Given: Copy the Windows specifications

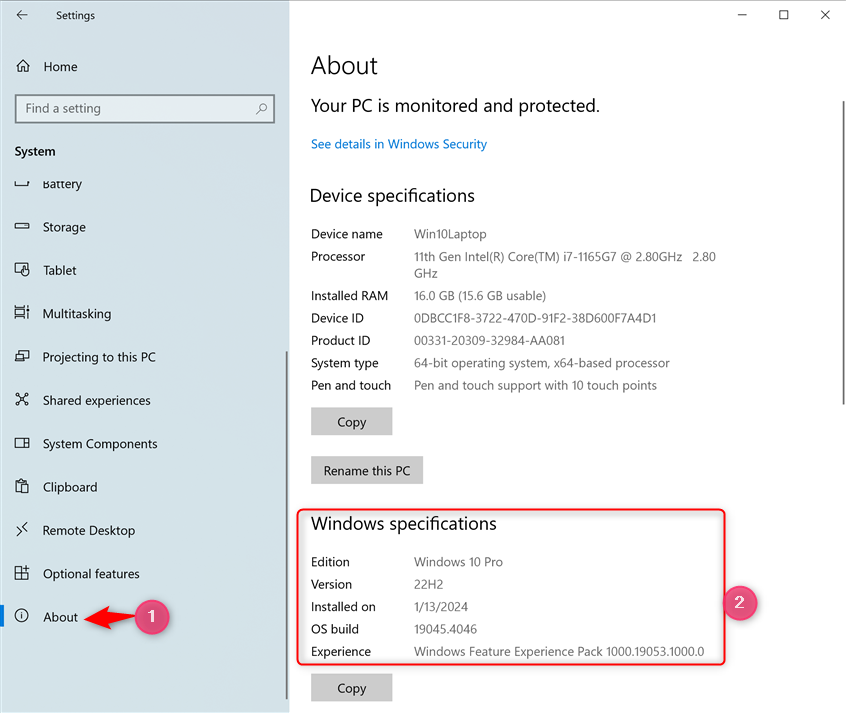Looking at the screenshot, I should tap(351, 688).
